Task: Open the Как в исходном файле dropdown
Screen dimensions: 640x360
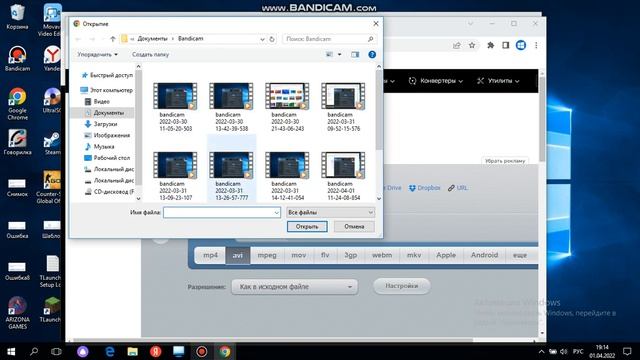Action: pyautogui.click(x=294, y=287)
